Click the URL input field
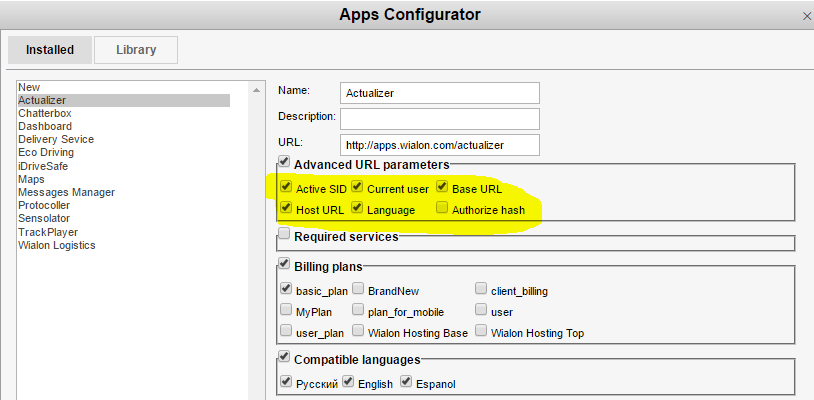The width and height of the screenshot is (814, 400). click(x=439, y=145)
